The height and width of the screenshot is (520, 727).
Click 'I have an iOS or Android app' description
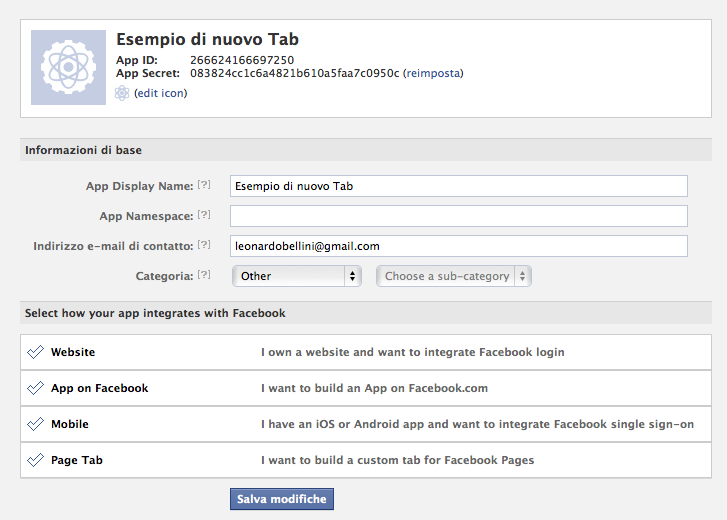point(477,424)
